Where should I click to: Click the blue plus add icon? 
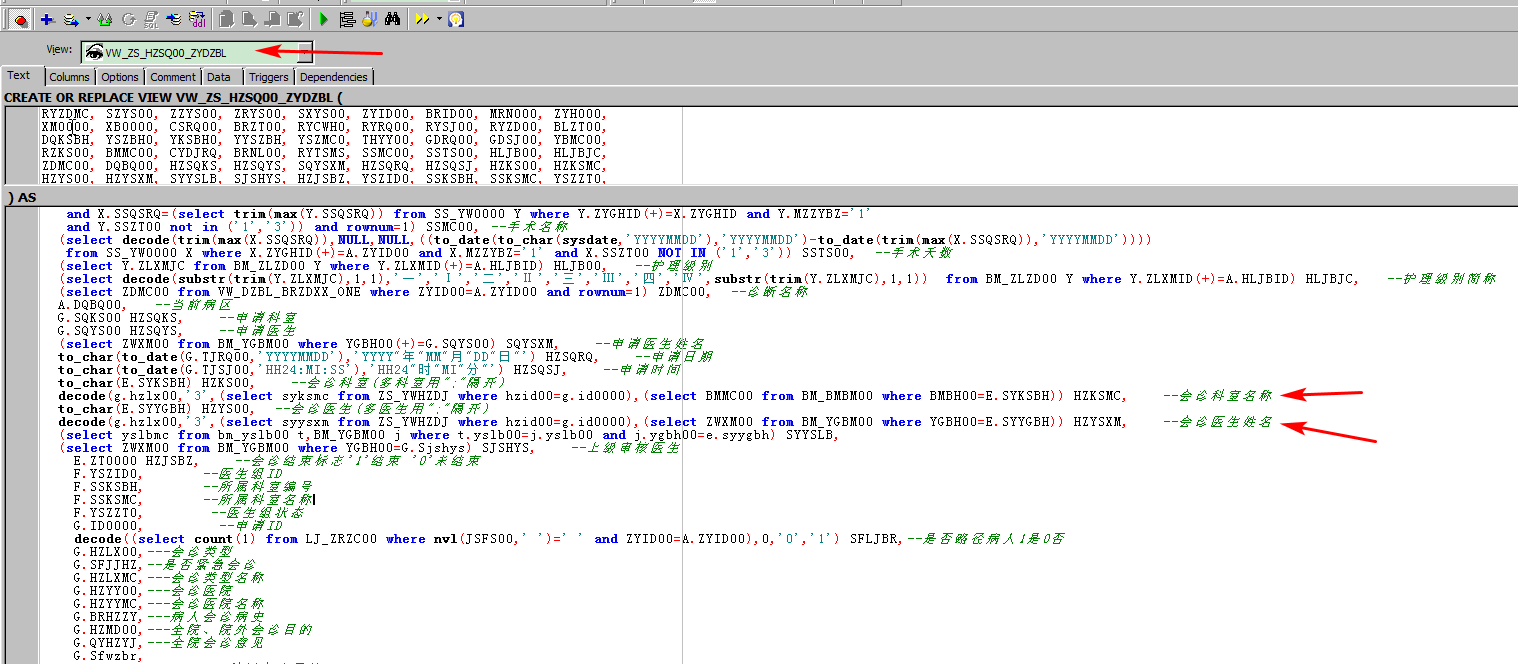[x=46, y=19]
